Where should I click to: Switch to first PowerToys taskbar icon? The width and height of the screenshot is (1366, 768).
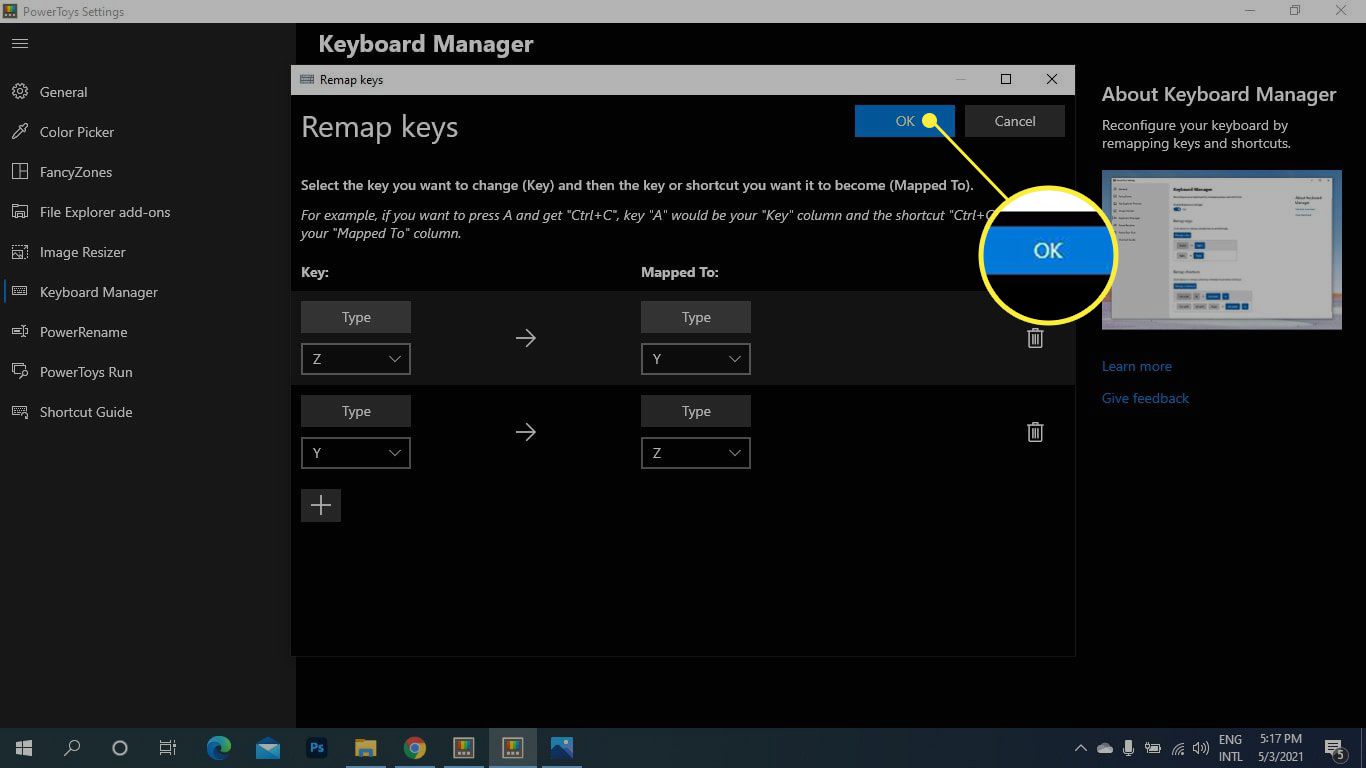[463, 748]
